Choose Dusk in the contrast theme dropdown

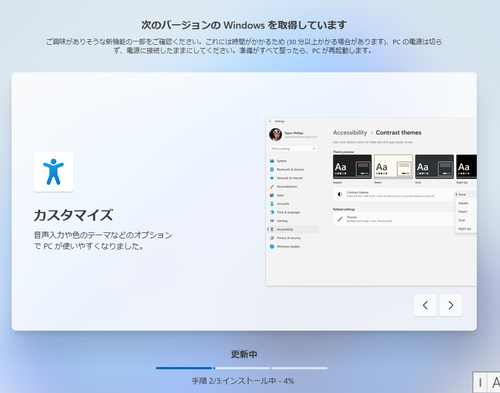tap(466, 220)
